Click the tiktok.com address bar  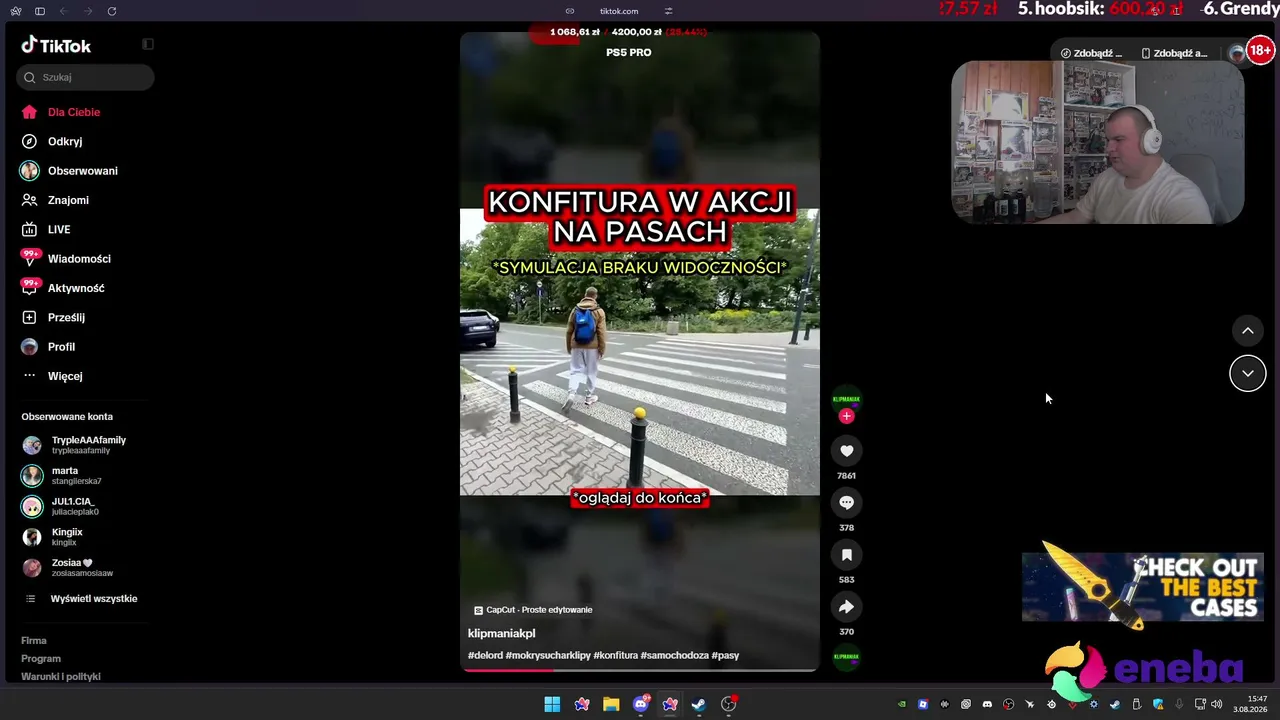pos(619,11)
